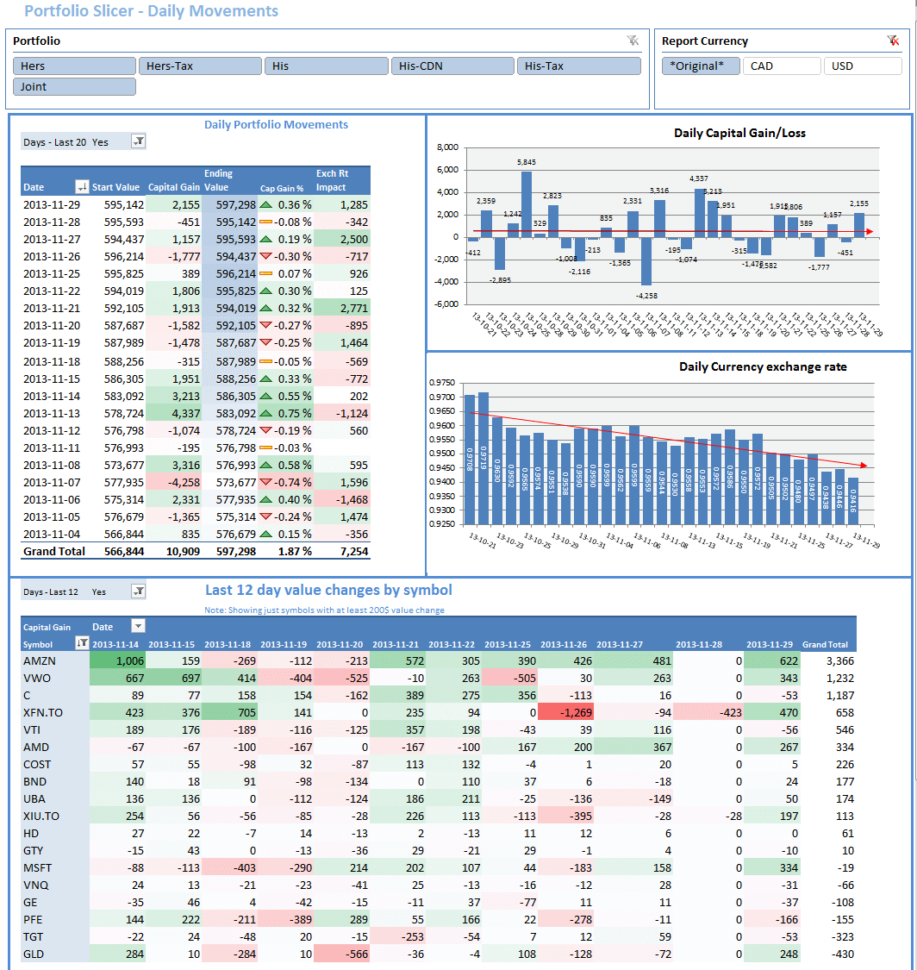Screen dimensions: 917x970
Task: Open the Date field dropdown in the symbols table
Action: pyautogui.click(x=139, y=627)
